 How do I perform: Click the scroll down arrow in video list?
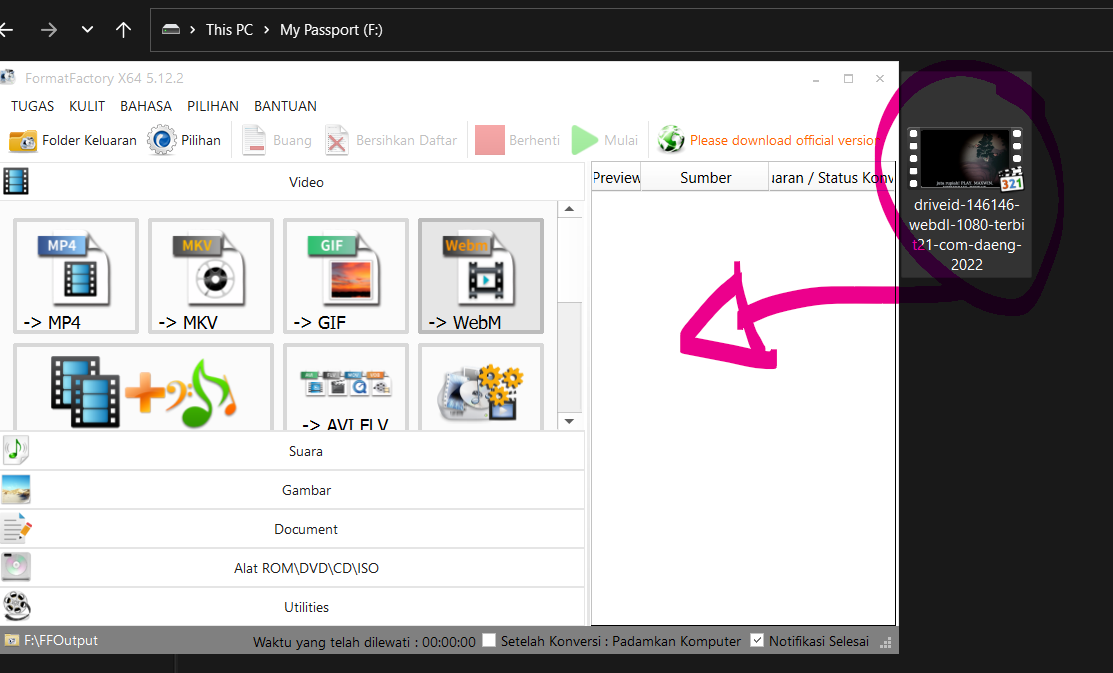(x=569, y=421)
